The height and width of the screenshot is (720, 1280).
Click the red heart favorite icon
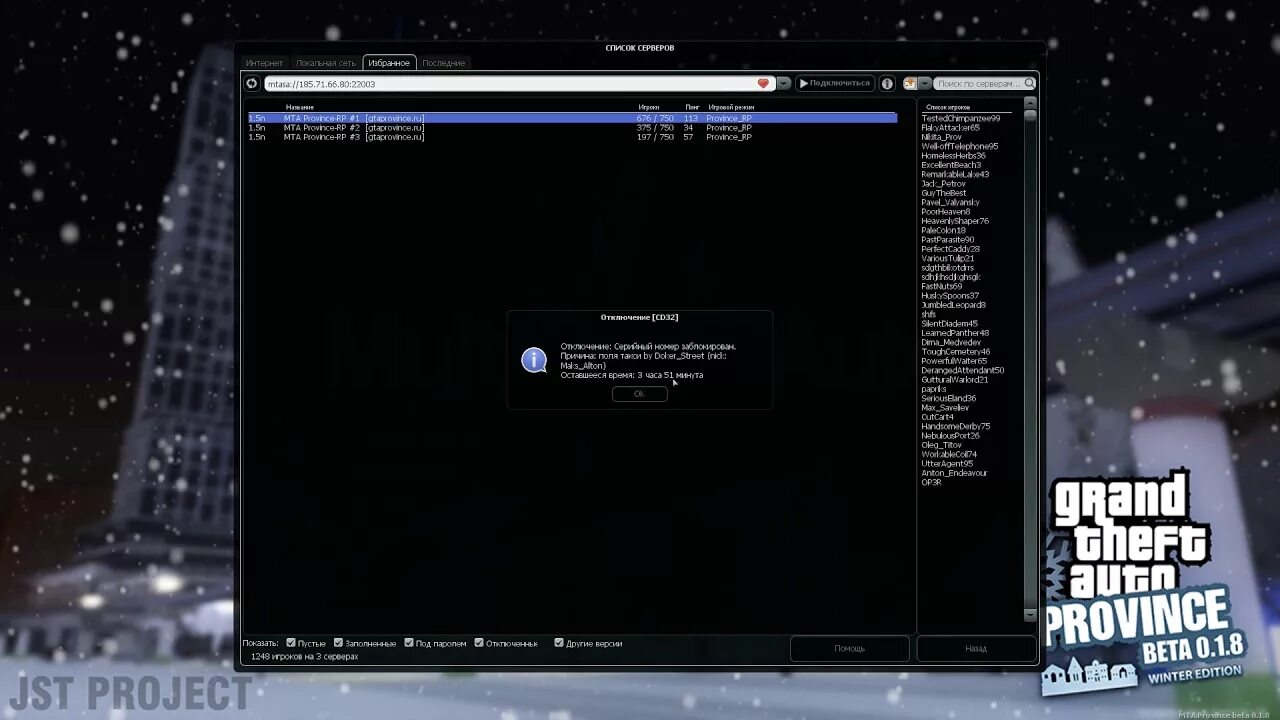(763, 84)
